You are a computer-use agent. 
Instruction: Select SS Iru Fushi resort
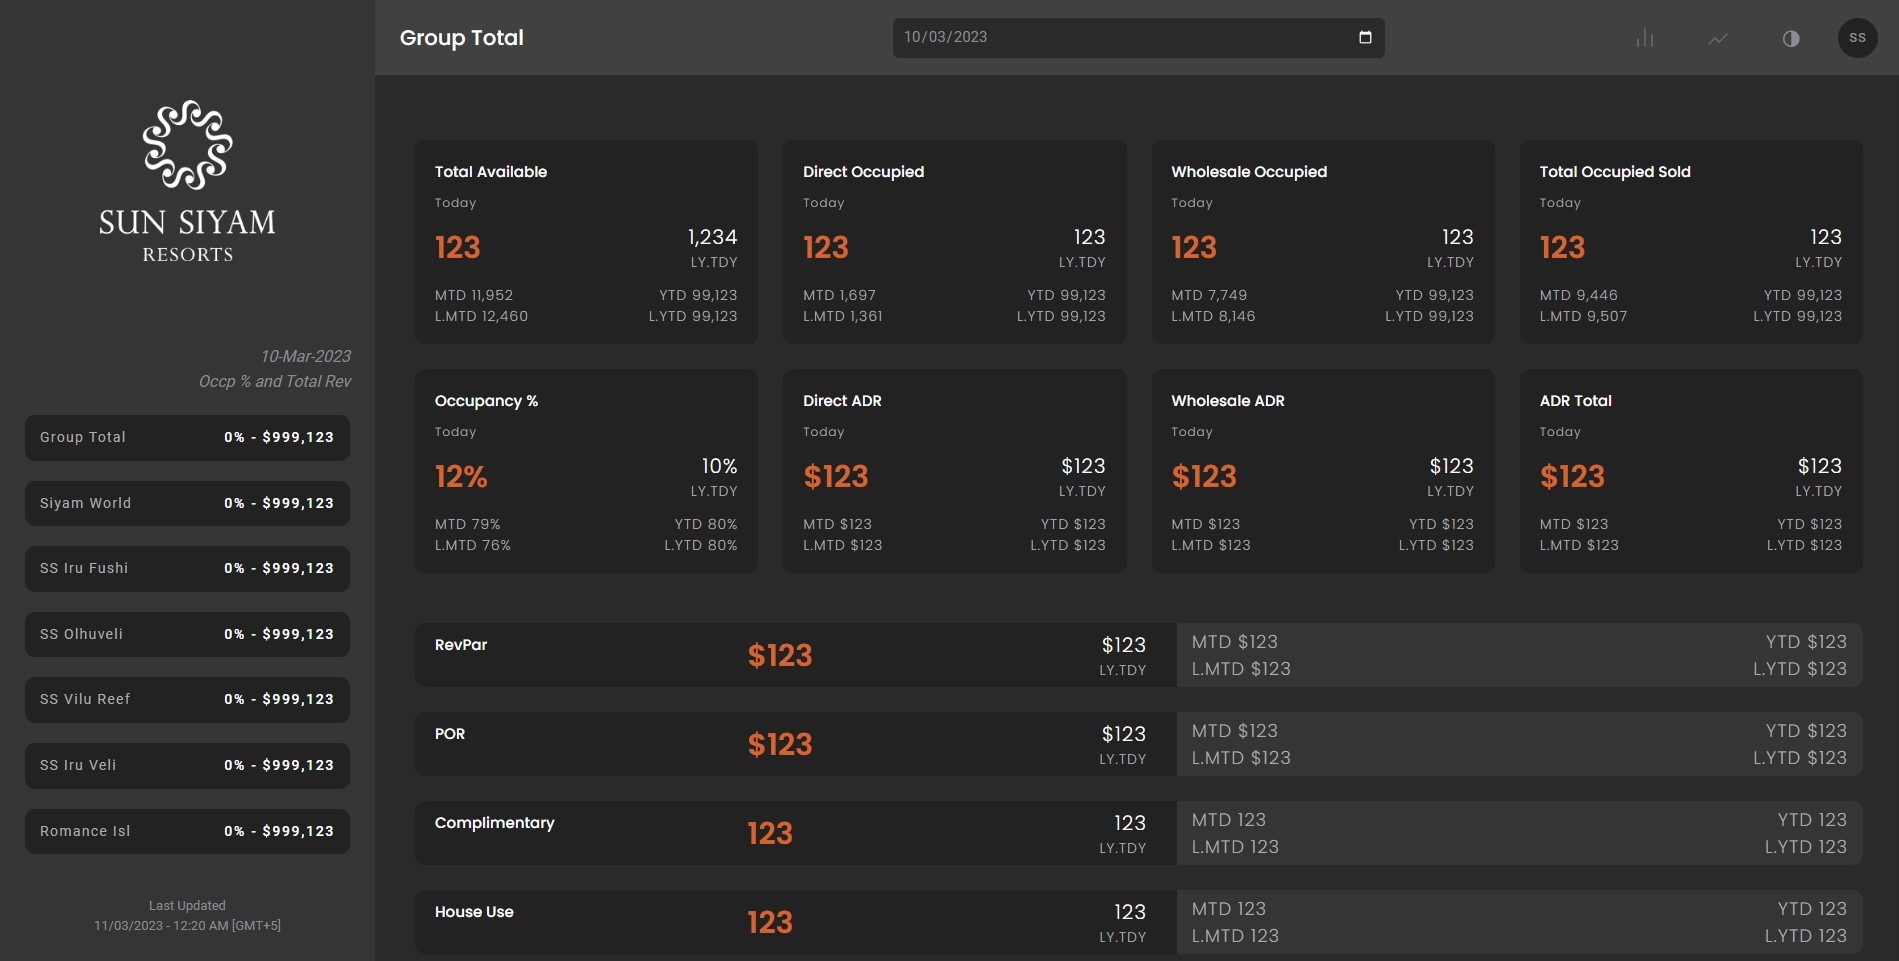pos(187,569)
